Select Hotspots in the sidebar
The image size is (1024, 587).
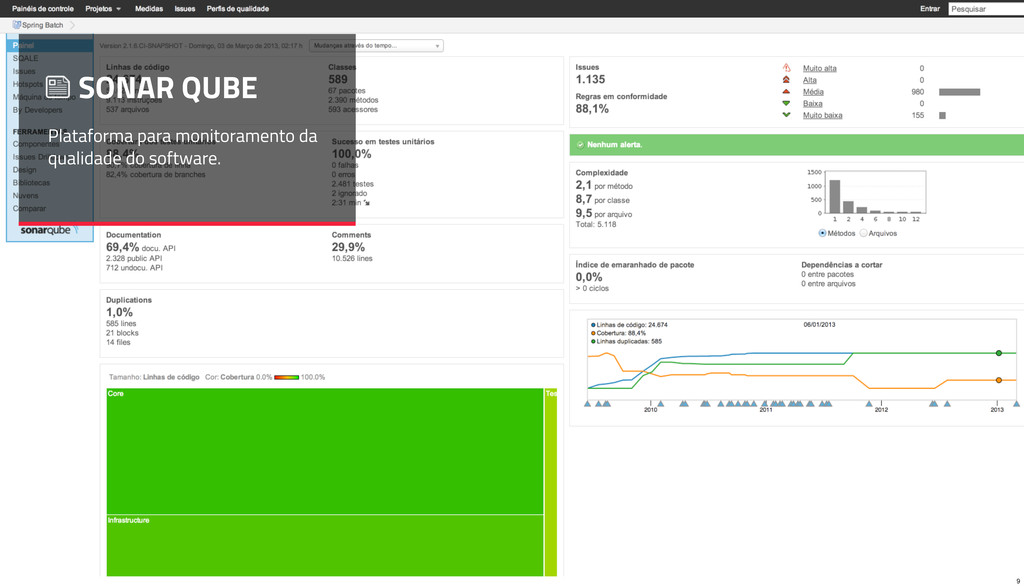tap(27, 84)
